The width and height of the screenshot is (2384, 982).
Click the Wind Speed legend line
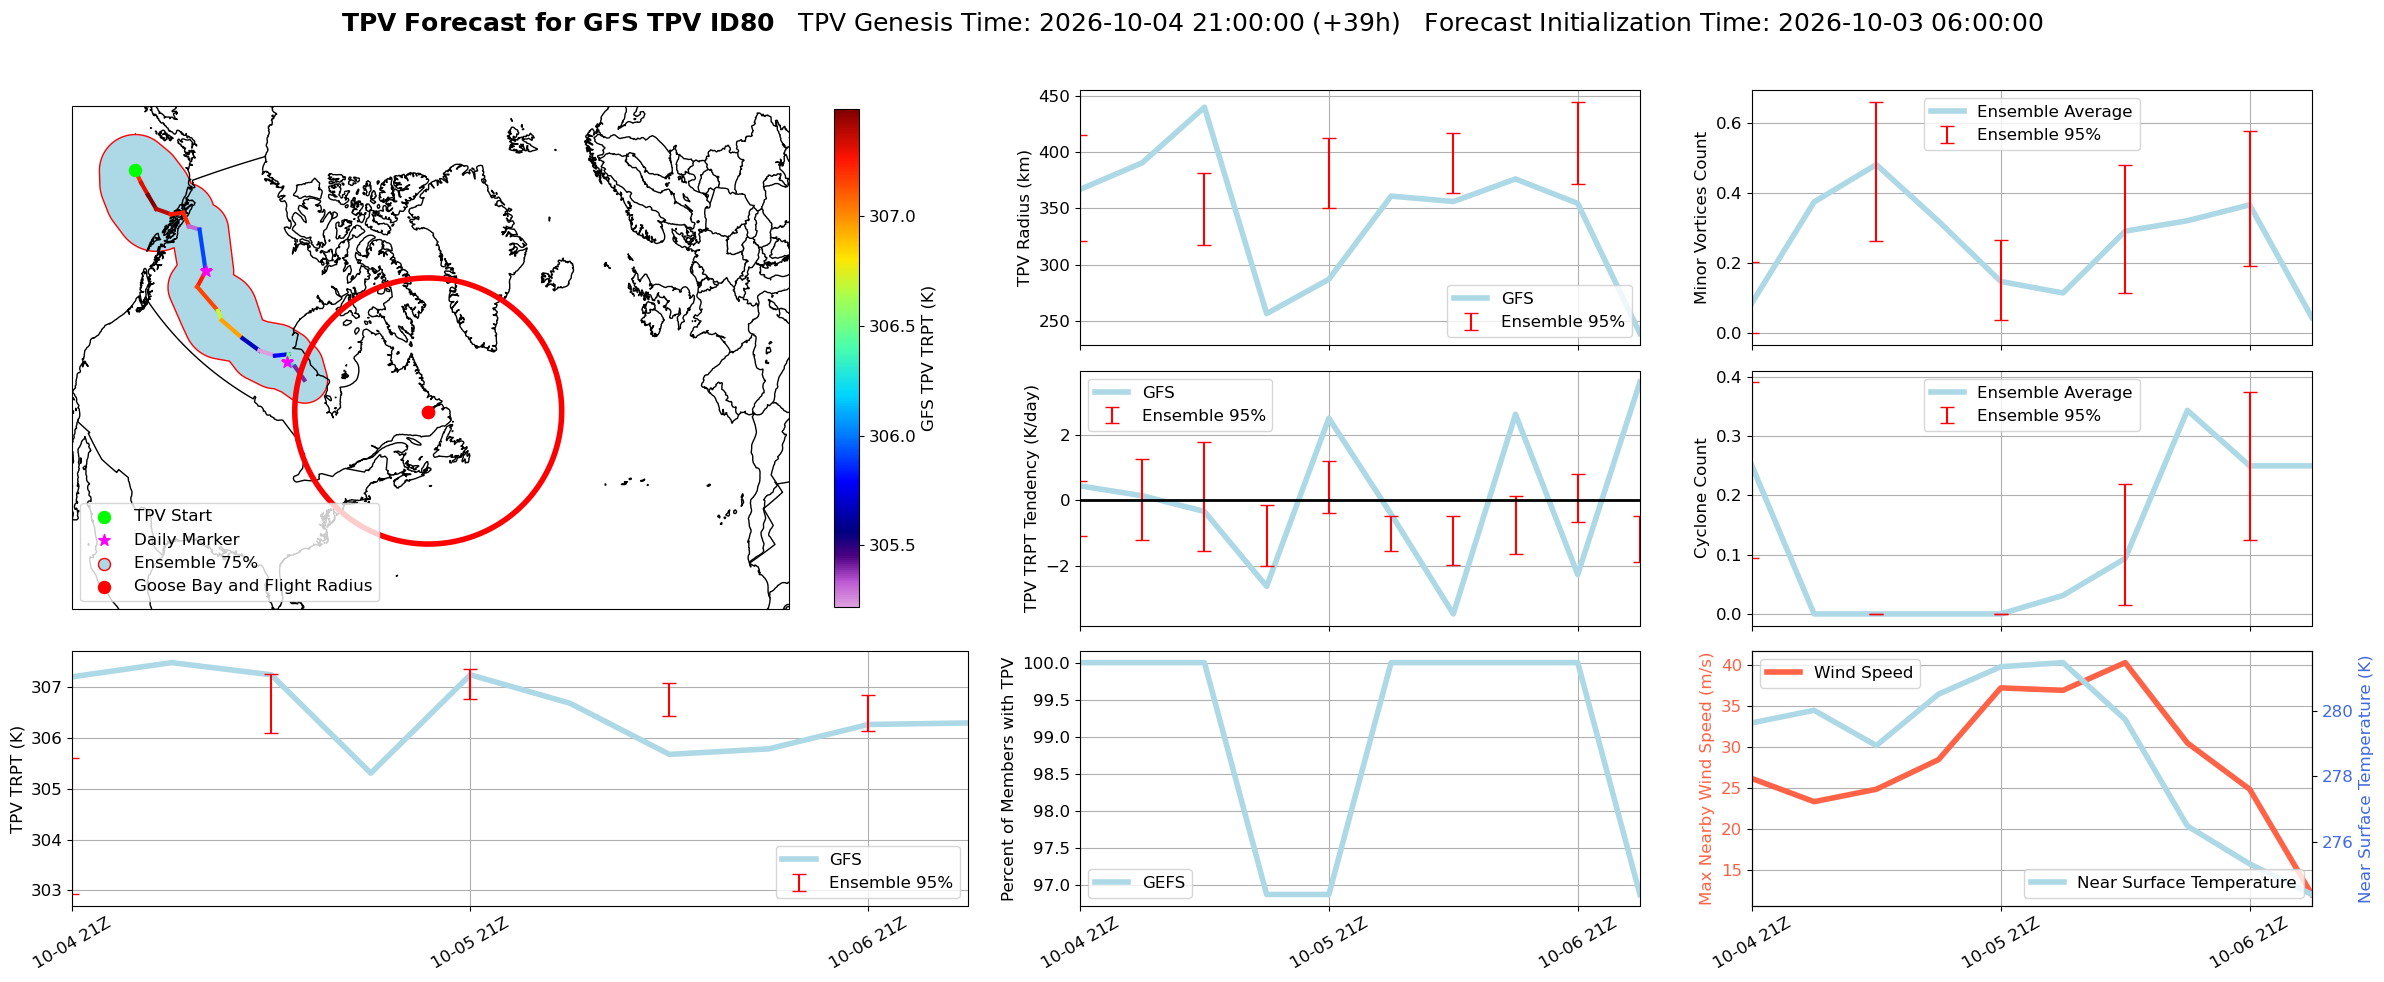point(1782,673)
